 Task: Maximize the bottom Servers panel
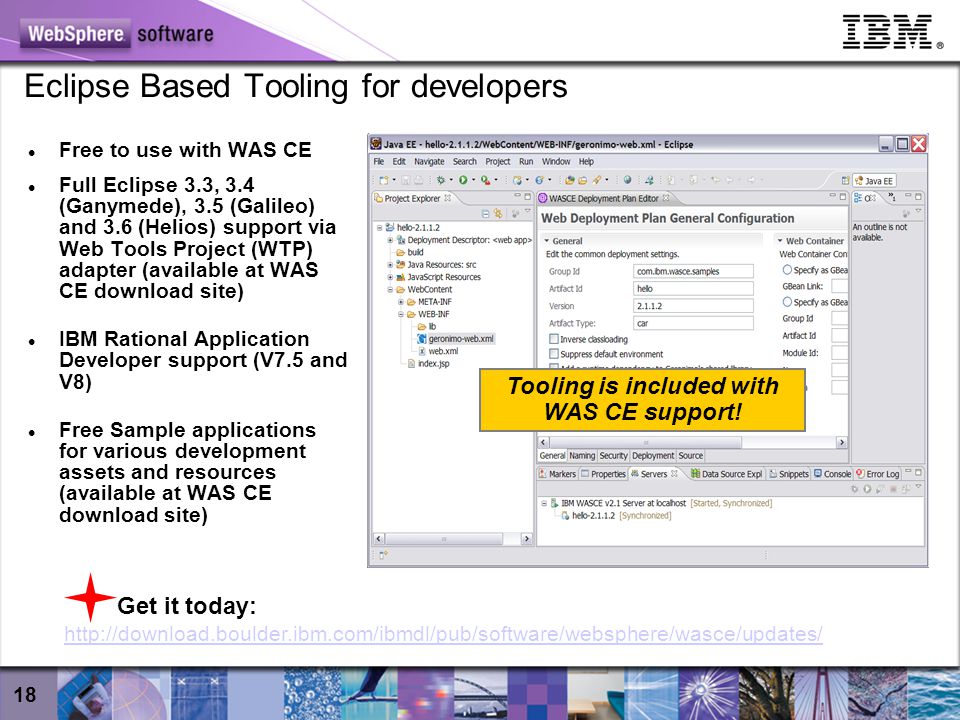918,473
